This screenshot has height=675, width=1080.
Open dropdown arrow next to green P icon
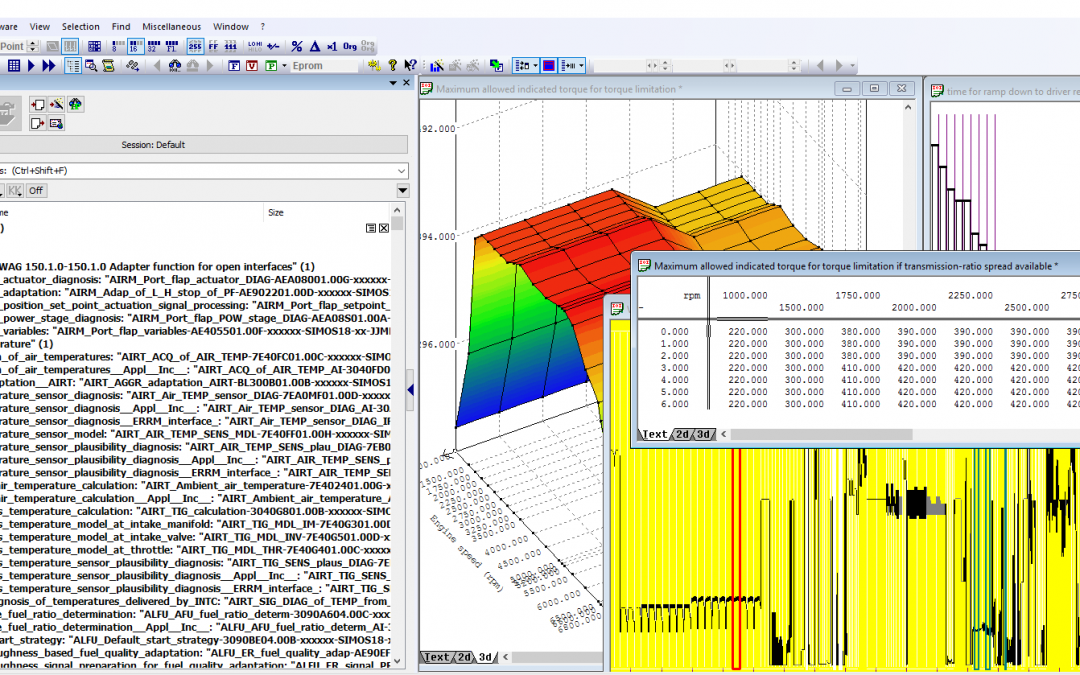click(x=284, y=65)
